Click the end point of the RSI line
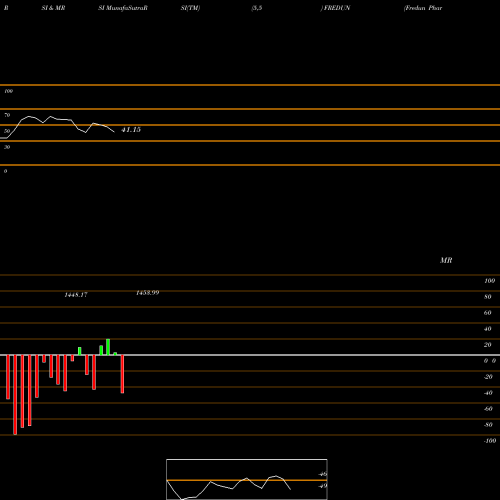 tap(114, 132)
